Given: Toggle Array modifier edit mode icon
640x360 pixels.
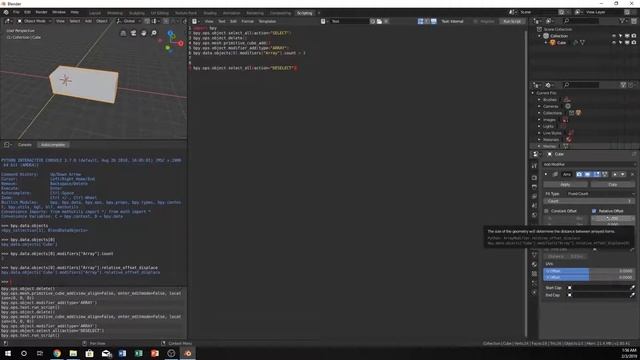Looking at the screenshot, I should 596,174.
